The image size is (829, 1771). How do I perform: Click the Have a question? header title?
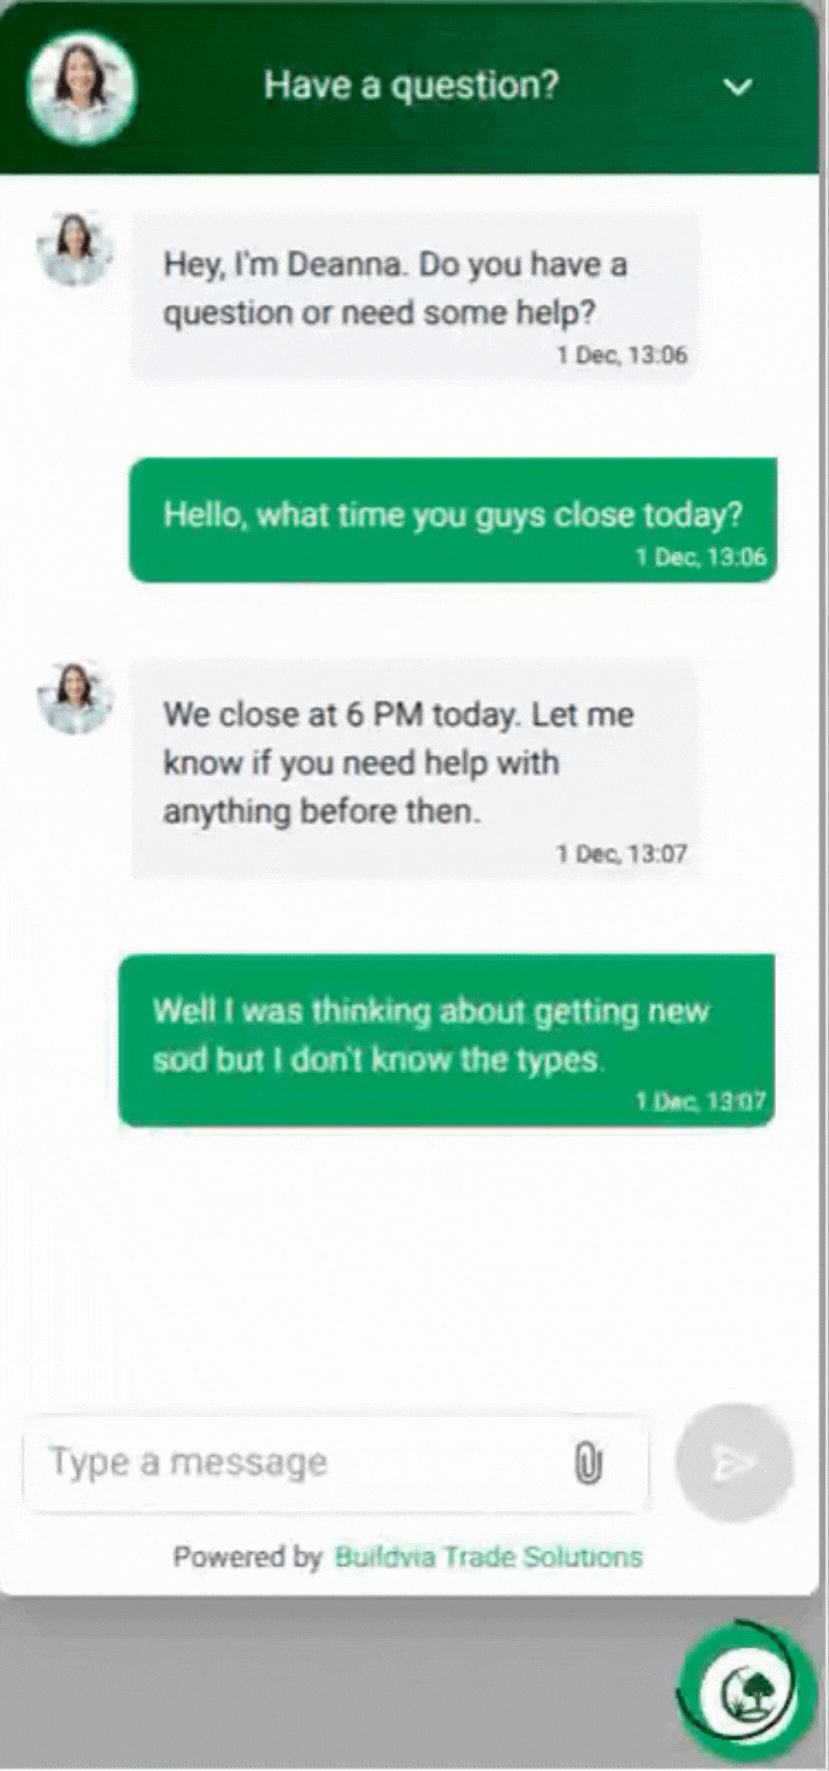click(411, 85)
